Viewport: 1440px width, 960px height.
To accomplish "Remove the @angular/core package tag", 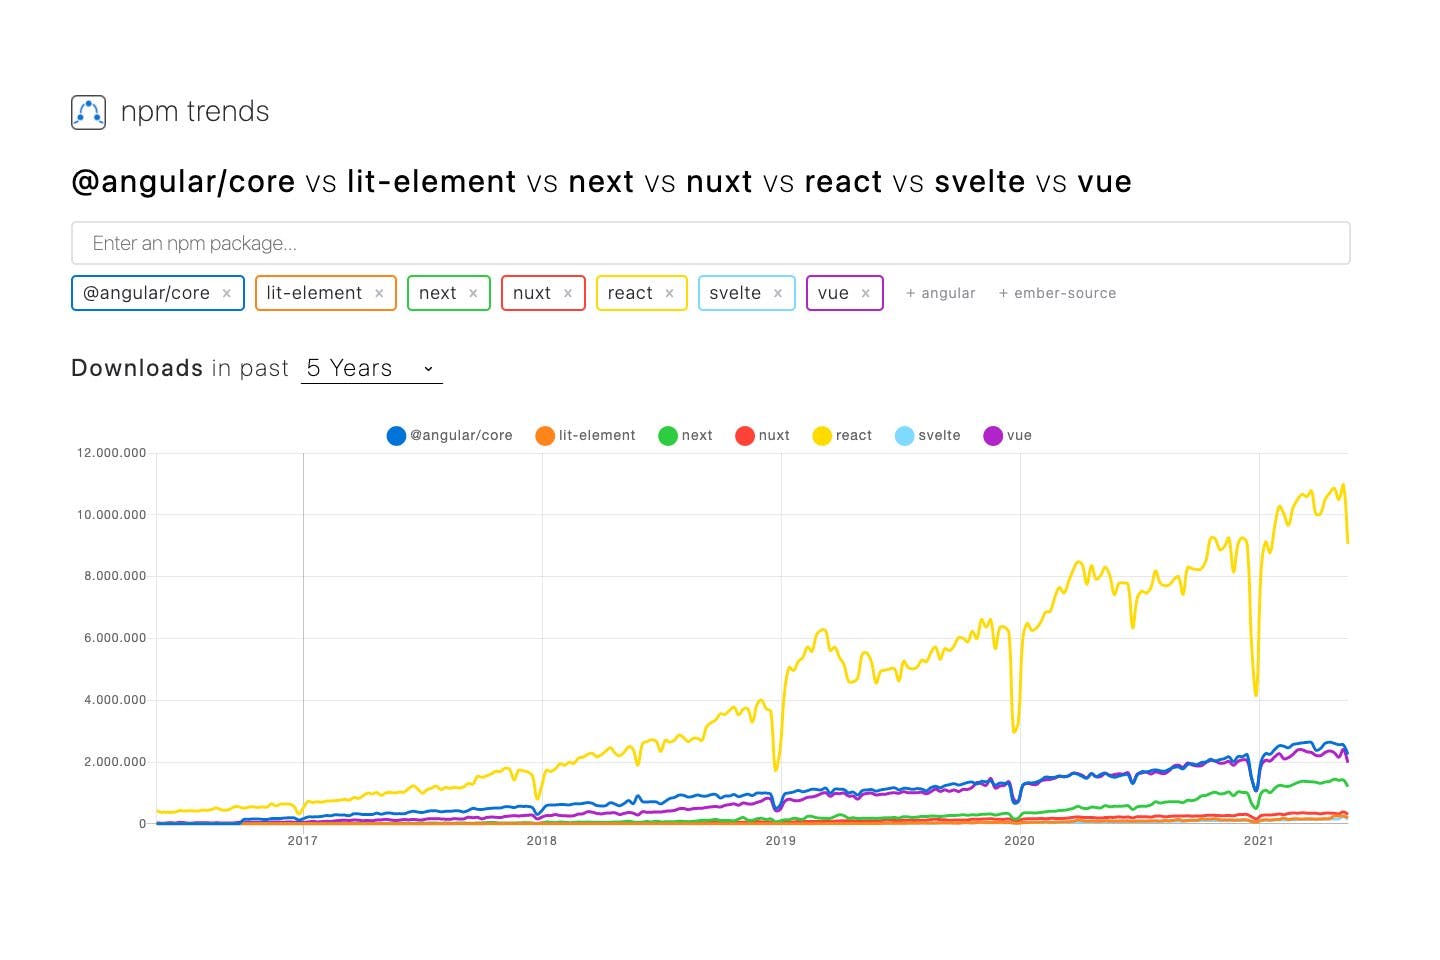I will [x=227, y=293].
